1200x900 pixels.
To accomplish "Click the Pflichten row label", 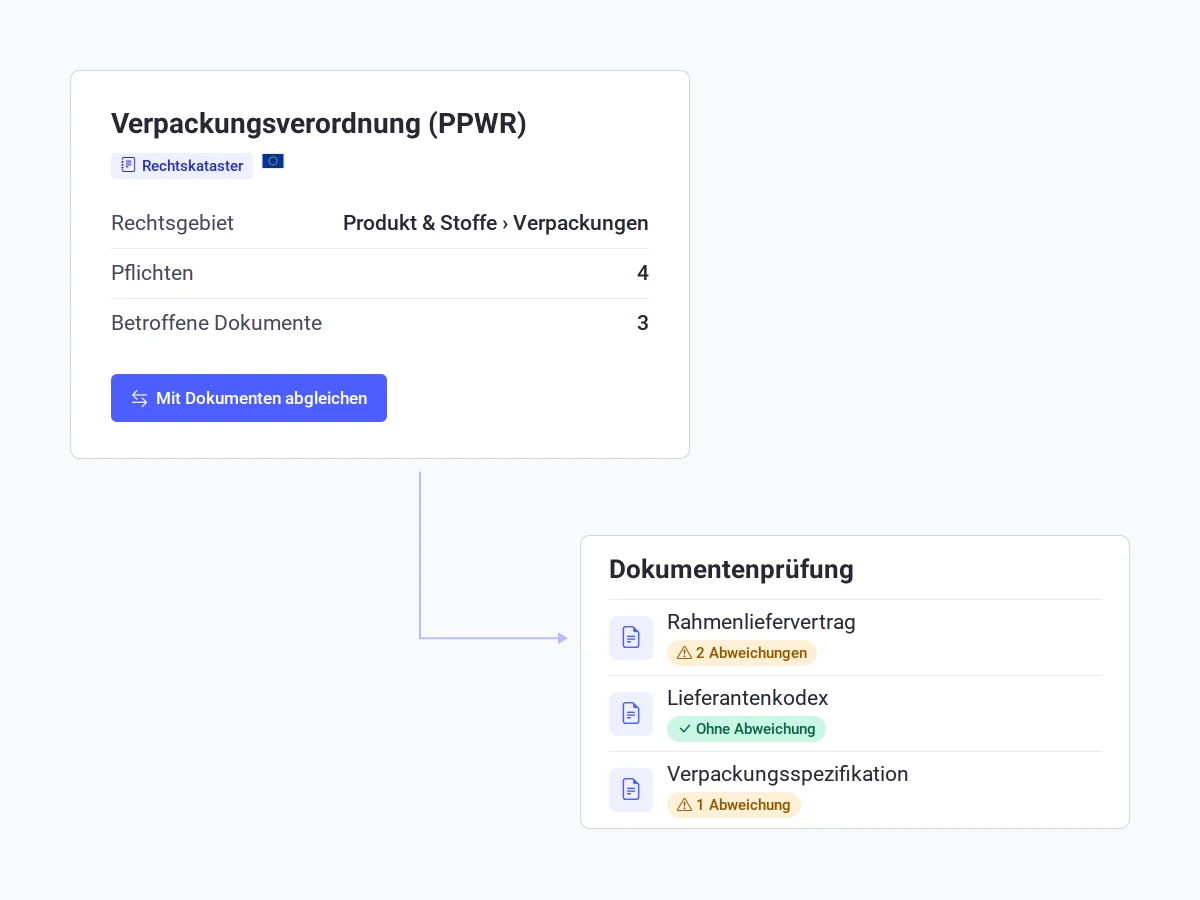I will click(152, 273).
